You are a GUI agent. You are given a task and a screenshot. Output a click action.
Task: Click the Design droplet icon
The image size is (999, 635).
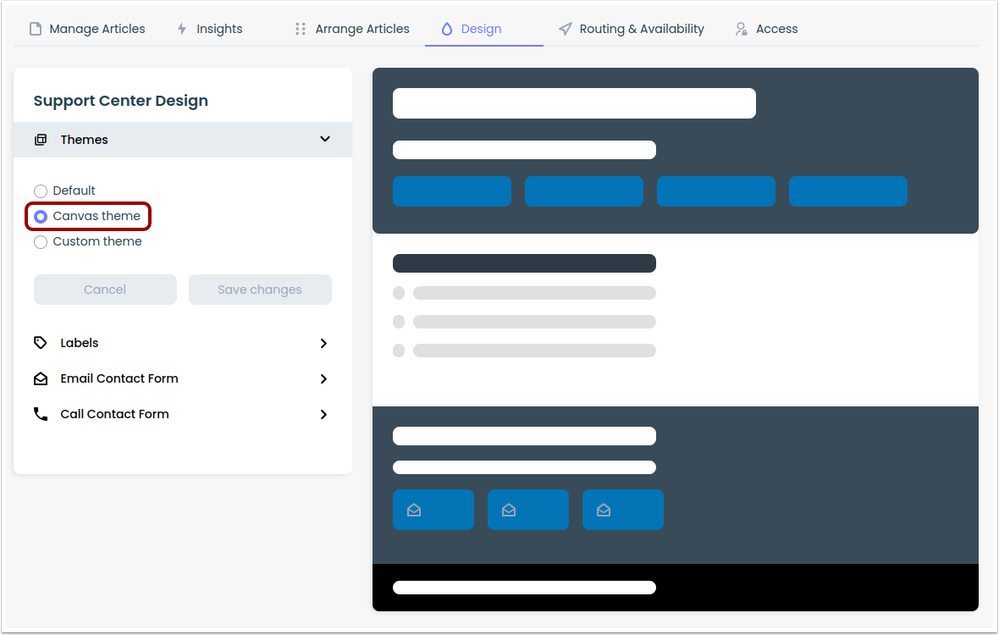(x=447, y=29)
